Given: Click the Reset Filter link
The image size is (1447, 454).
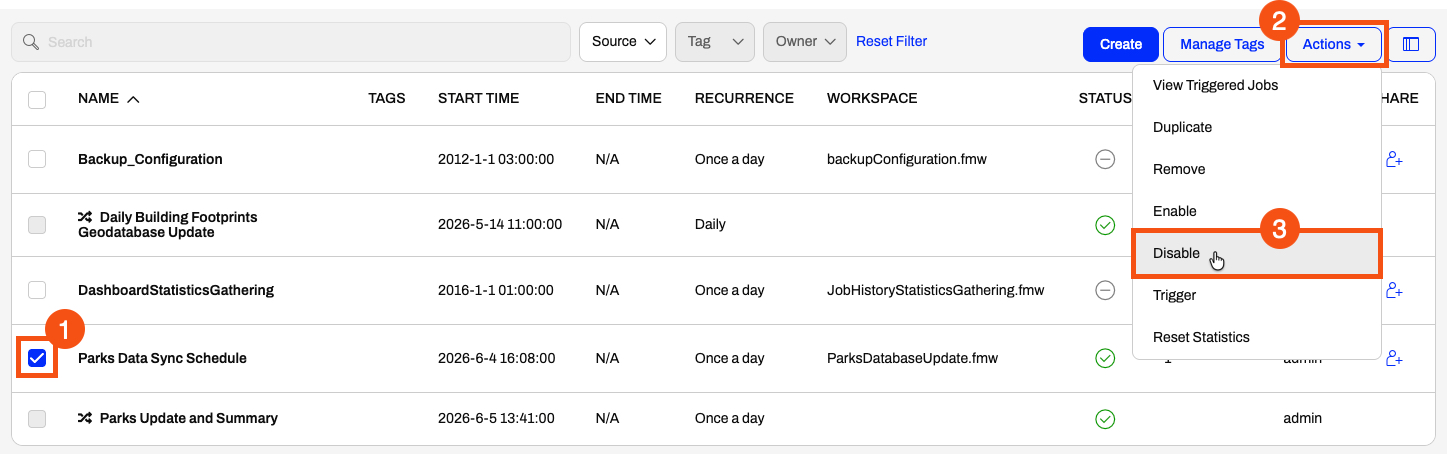Looking at the screenshot, I should (892, 41).
